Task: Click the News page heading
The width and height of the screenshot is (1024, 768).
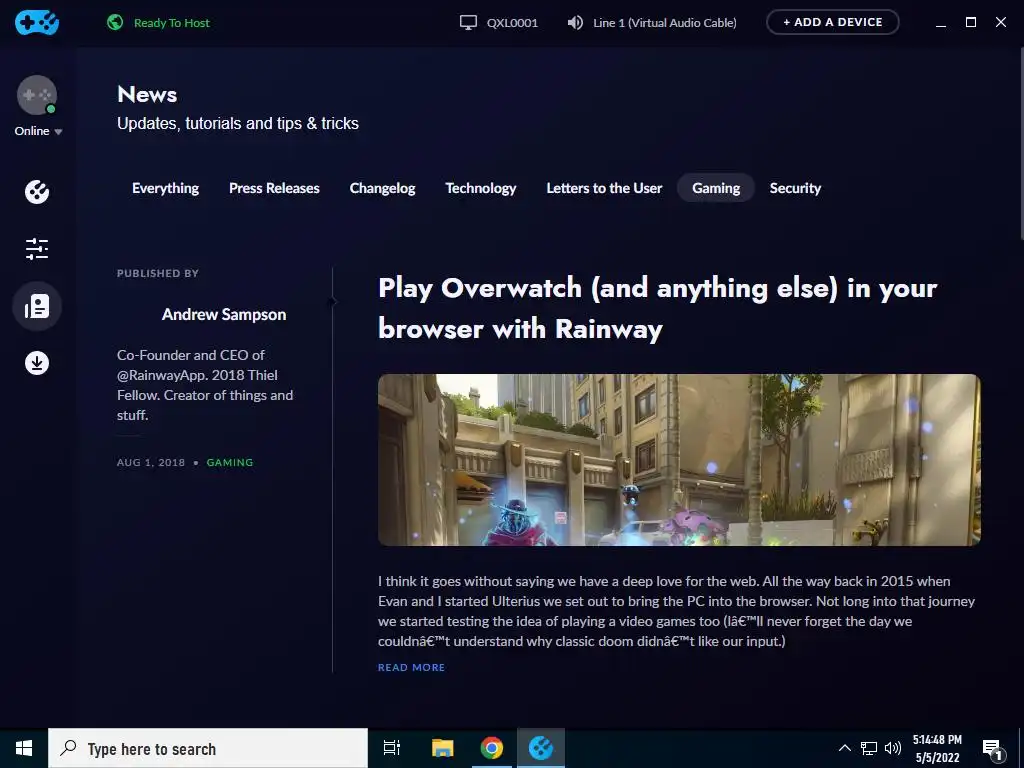Action: (147, 94)
